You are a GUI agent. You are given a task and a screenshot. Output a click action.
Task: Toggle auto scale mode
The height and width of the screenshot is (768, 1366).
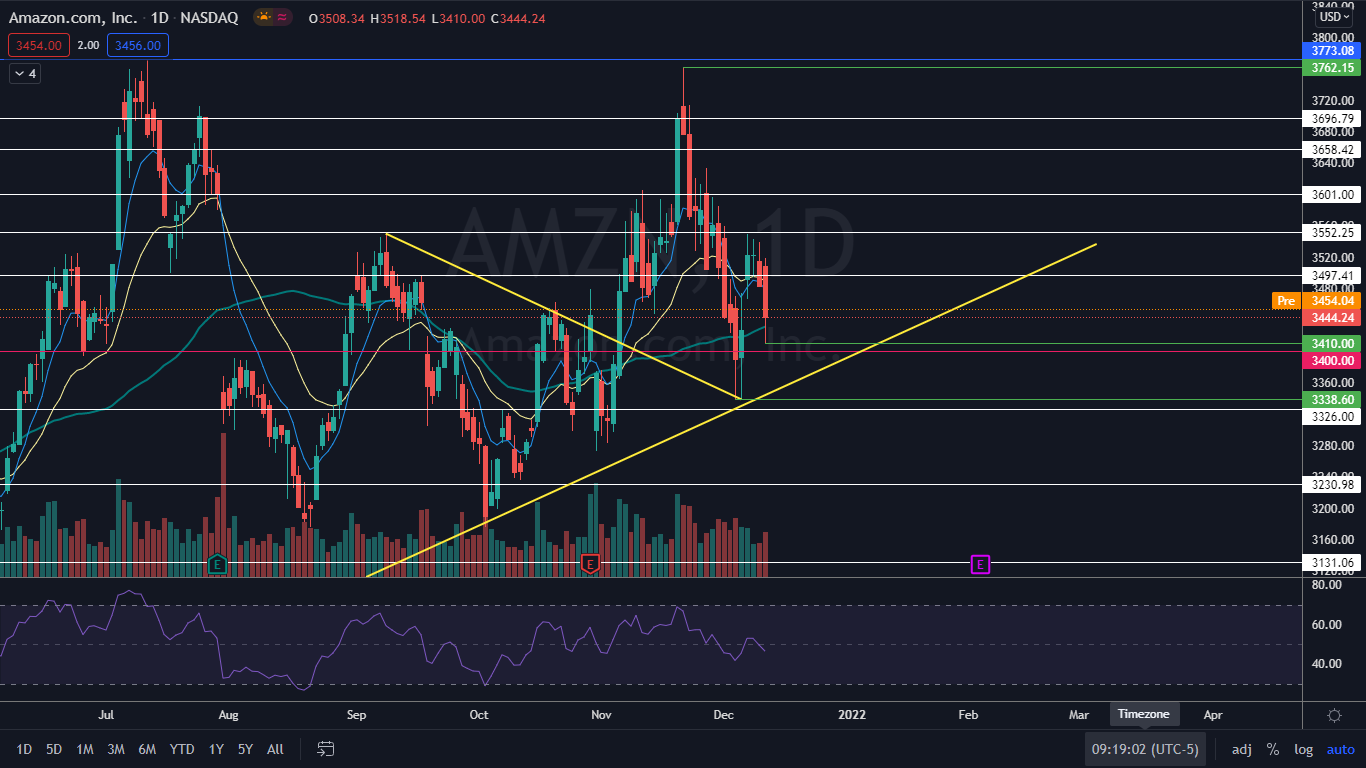coord(1340,749)
